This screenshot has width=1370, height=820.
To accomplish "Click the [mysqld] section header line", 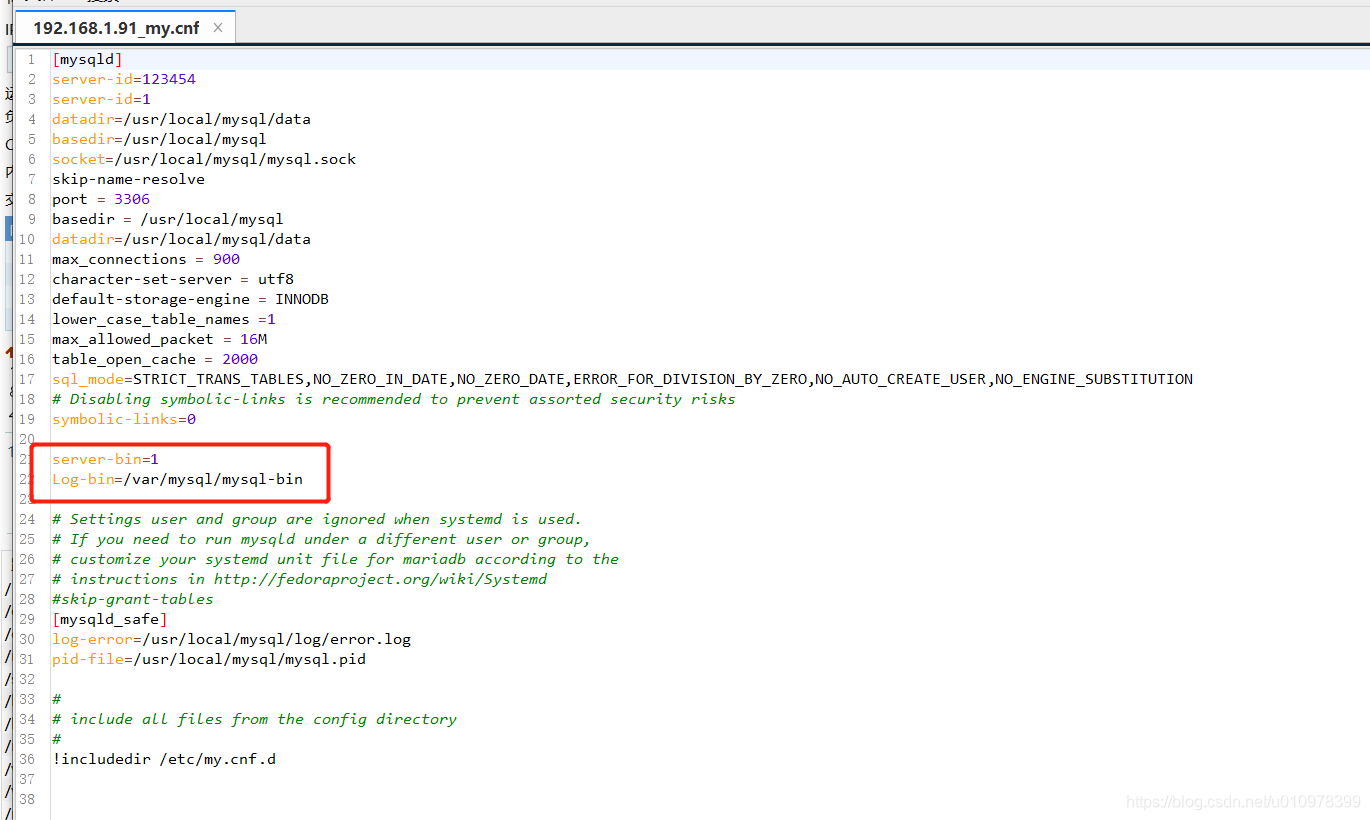I will [87, 59].
